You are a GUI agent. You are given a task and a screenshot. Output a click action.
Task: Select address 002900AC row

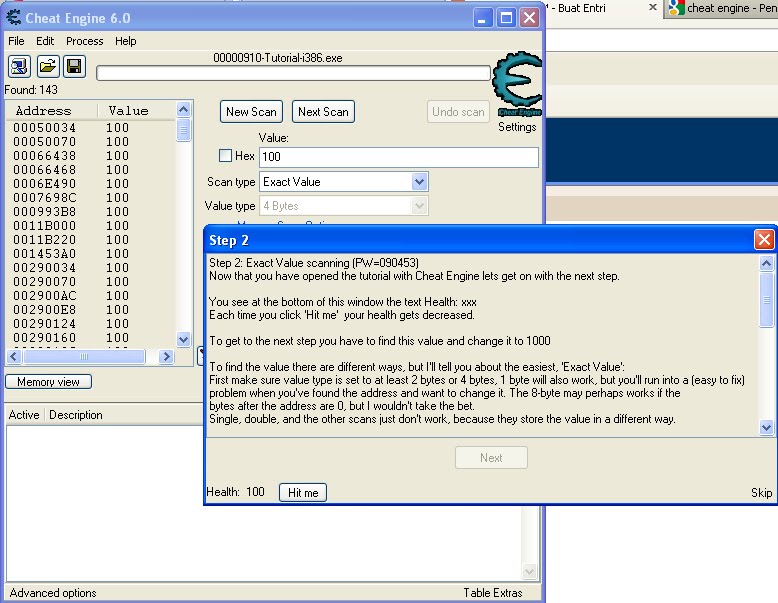point(90,295)
